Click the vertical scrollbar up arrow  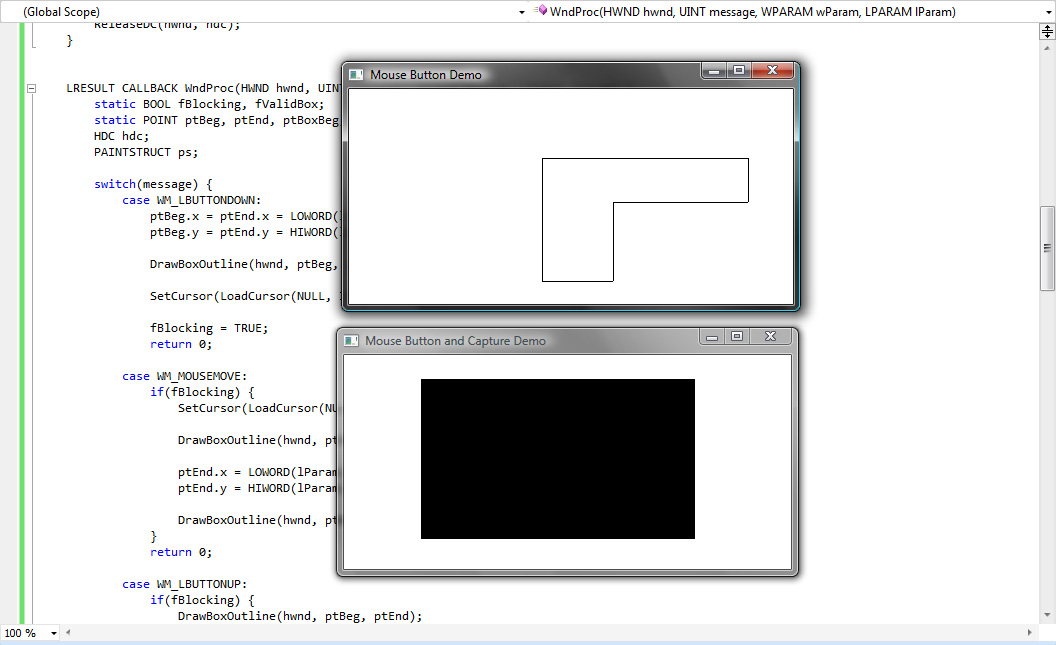[1047, 48]
